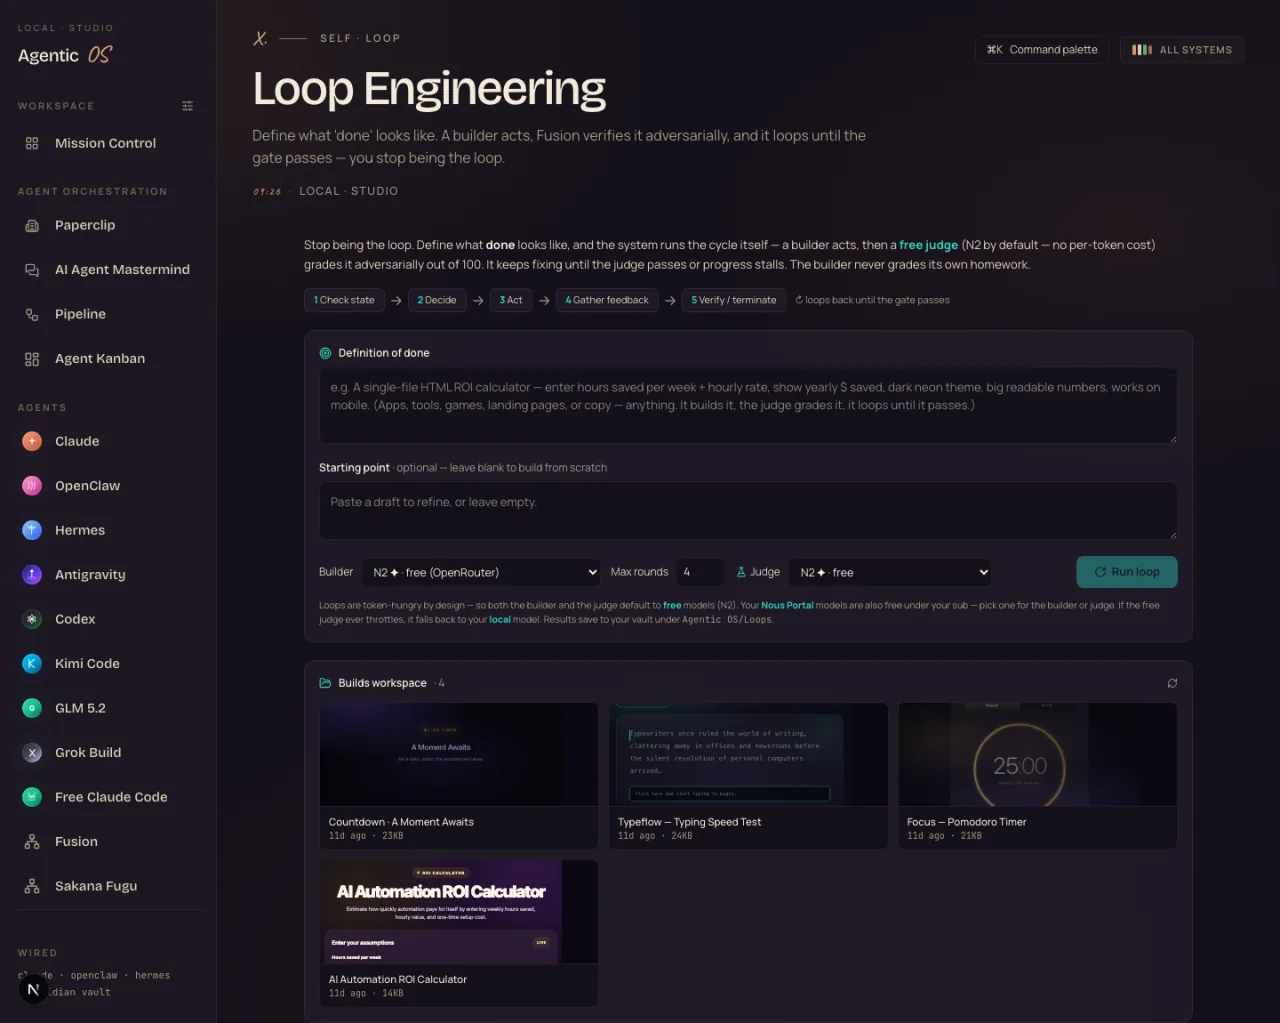
Task: Click the Max rounds number field
Action: click(699, 572)
